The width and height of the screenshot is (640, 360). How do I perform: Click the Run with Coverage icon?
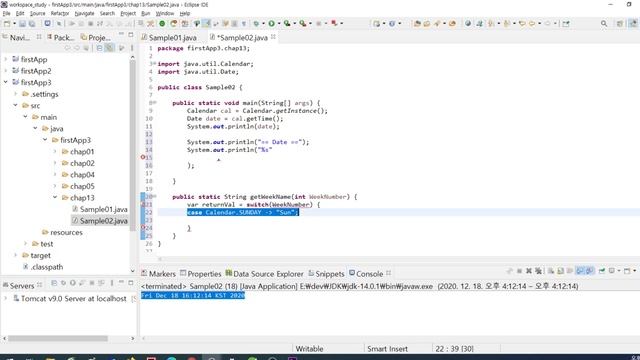tap(287, 24)
